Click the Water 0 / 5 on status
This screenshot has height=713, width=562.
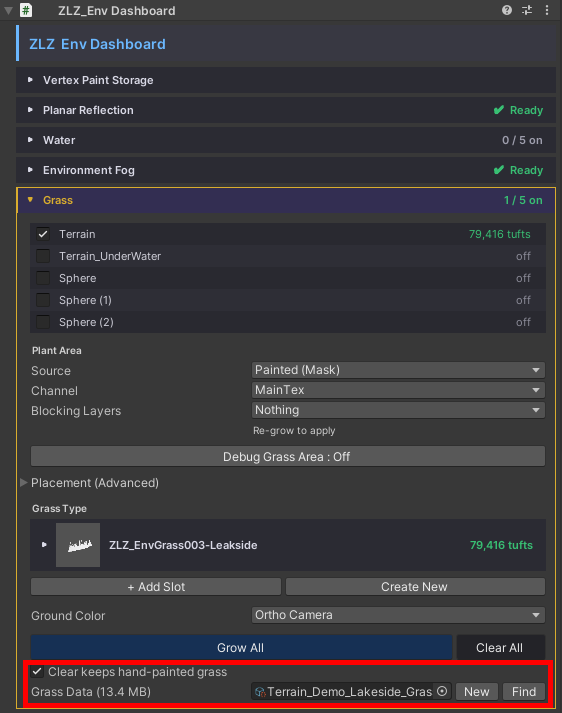pyautogui.click(x=522, y=140)
